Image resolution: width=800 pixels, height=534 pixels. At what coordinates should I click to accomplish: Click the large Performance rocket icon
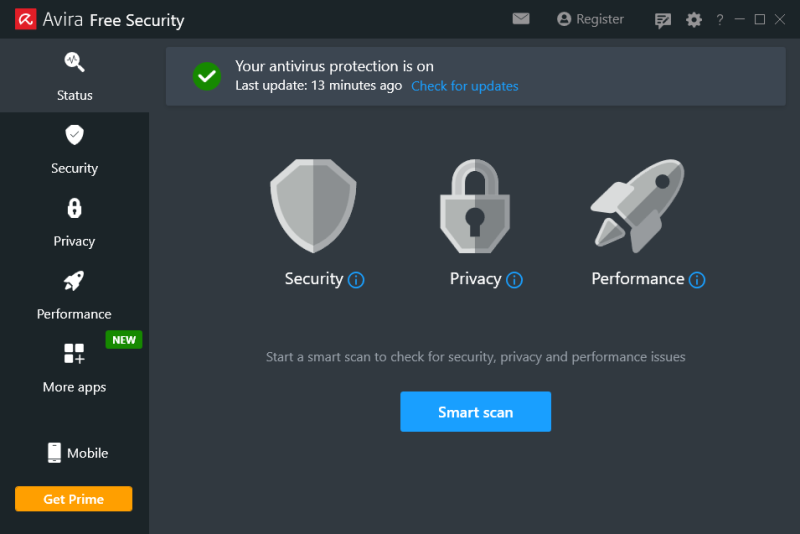[x=637, y=206]
